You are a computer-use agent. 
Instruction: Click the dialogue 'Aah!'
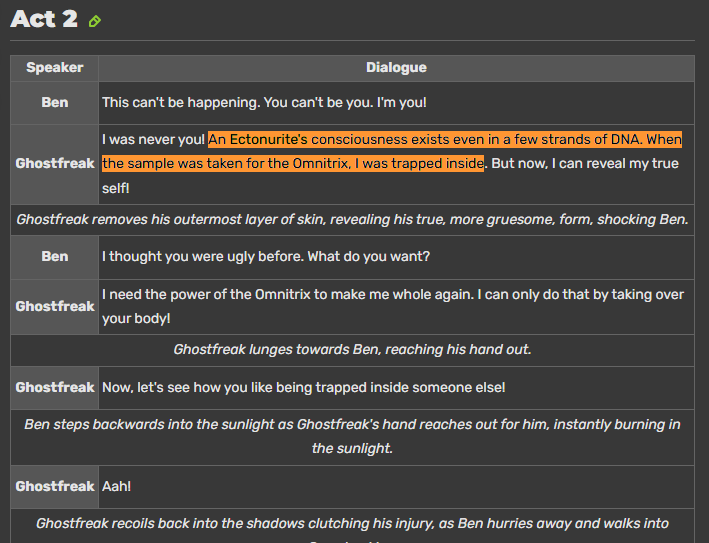(116, 486)
